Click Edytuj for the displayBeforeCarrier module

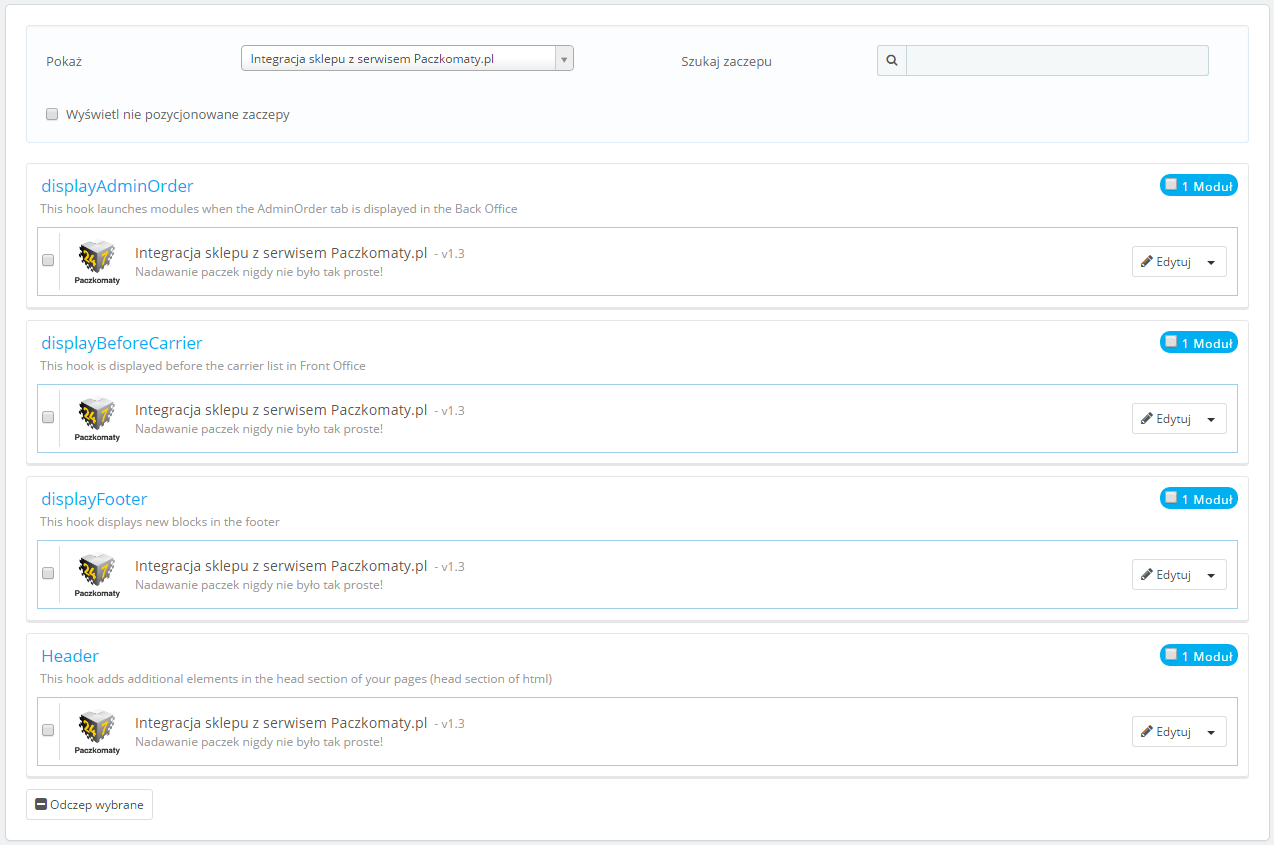click(x=1166, y=419)
